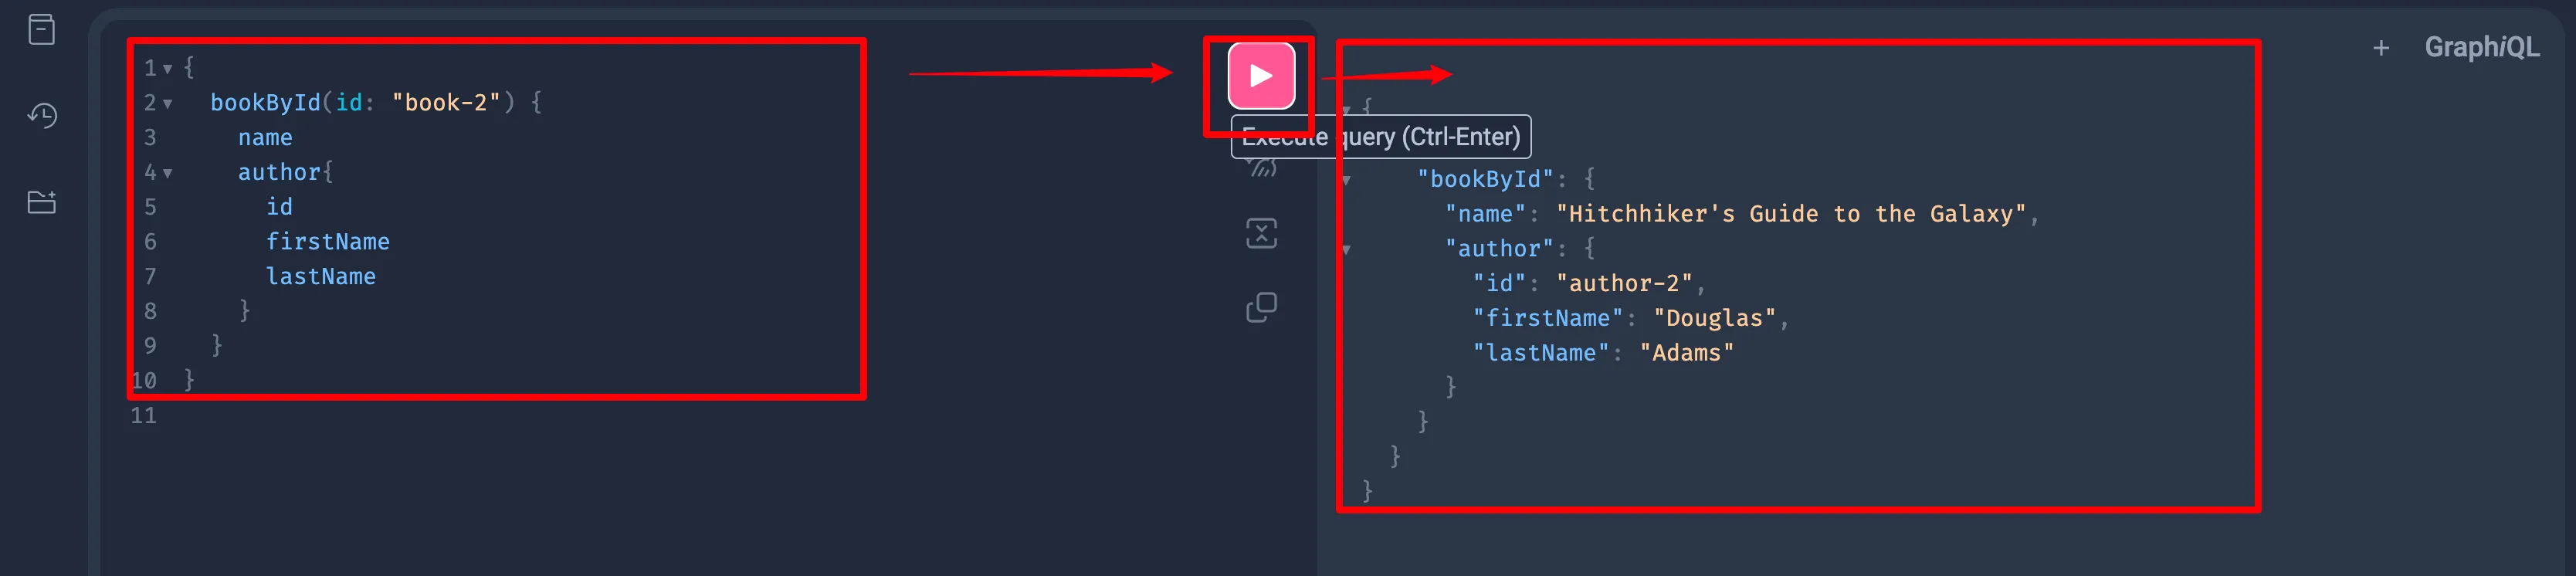Open the GraphiQL explorer plugin folder icon
The image size is (2576, 576).
tap(42, 202)
